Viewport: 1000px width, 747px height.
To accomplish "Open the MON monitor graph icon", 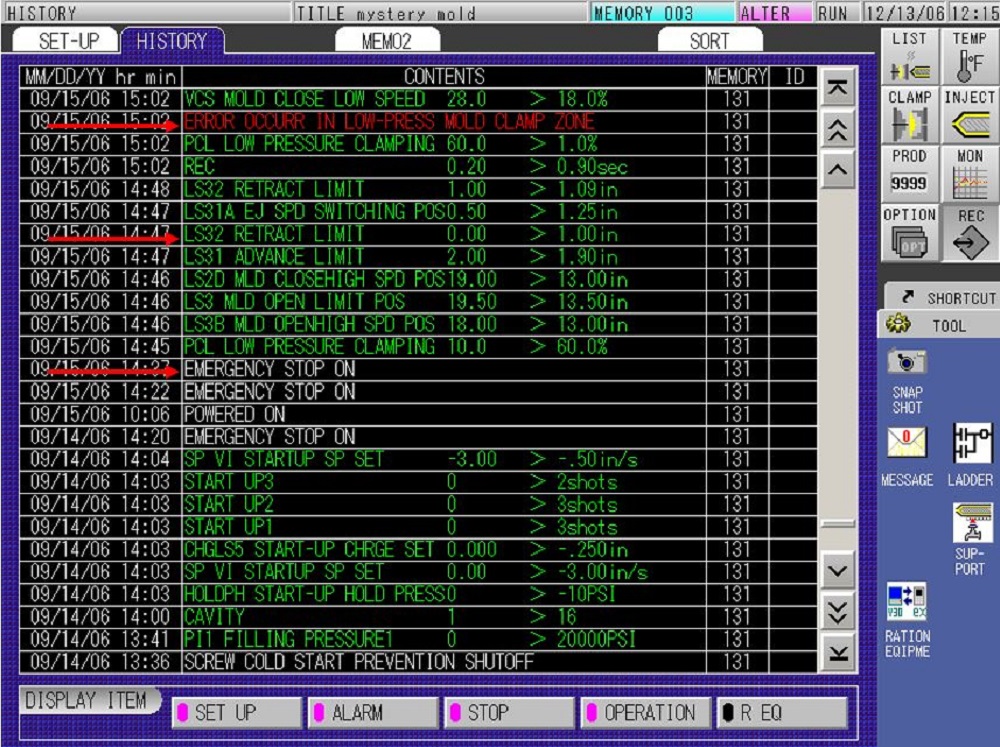I will [969, 176].
